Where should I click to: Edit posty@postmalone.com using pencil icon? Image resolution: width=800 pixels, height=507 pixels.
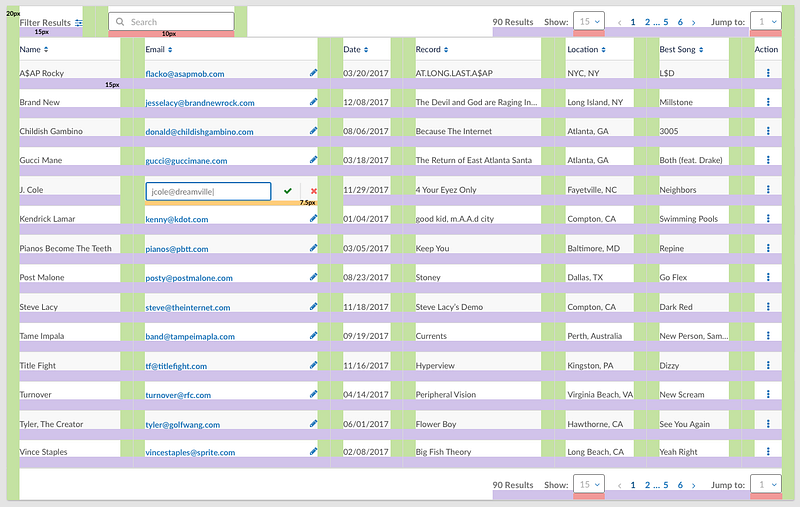point(313,277)
